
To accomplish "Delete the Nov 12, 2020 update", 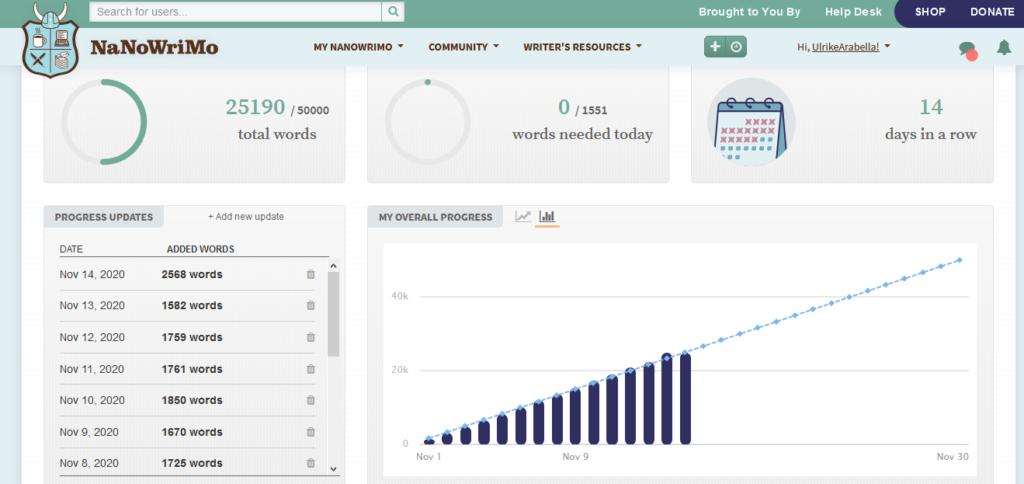I will pos(311,337).
